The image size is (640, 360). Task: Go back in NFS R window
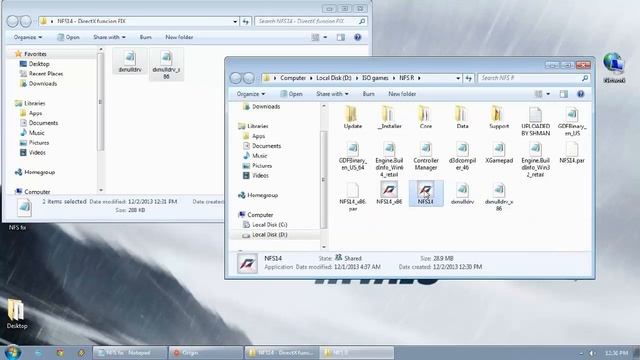(x=236, y=78)
